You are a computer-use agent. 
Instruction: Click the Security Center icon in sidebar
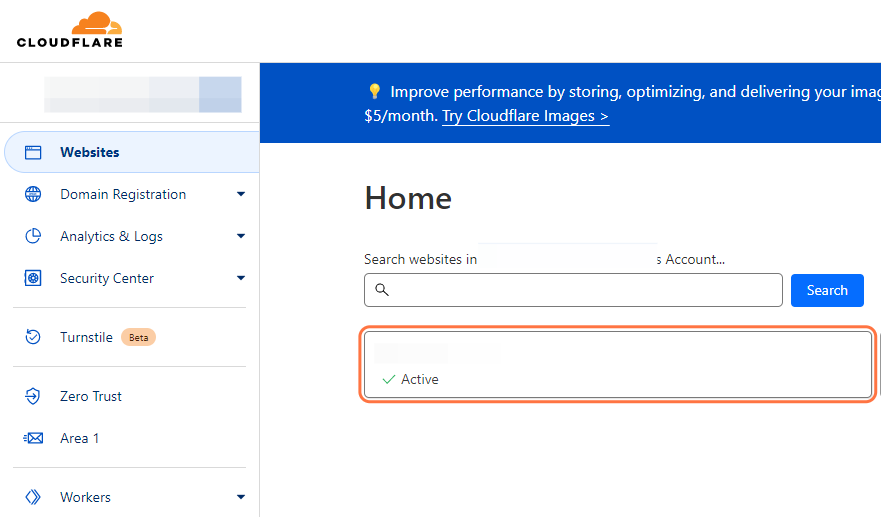(33, 279)
